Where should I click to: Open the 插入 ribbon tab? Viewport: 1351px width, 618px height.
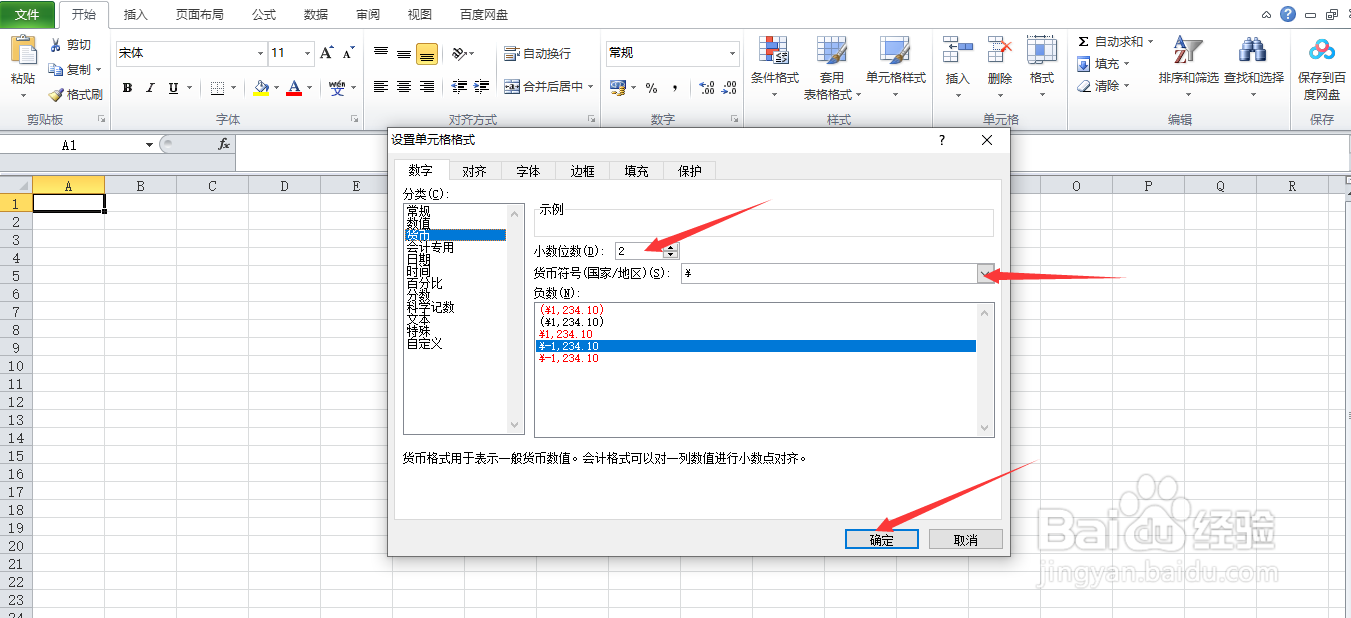tap(135, 14)
